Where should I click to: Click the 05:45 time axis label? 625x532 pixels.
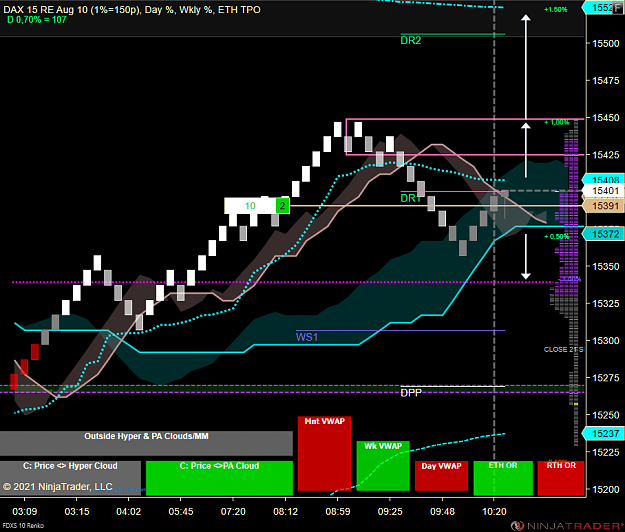[x=181, y=511]
